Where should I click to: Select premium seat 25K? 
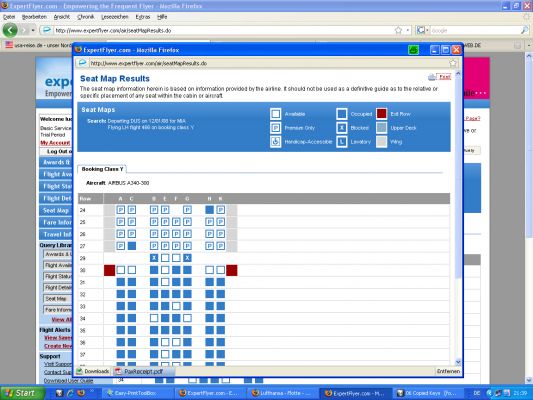221,222
